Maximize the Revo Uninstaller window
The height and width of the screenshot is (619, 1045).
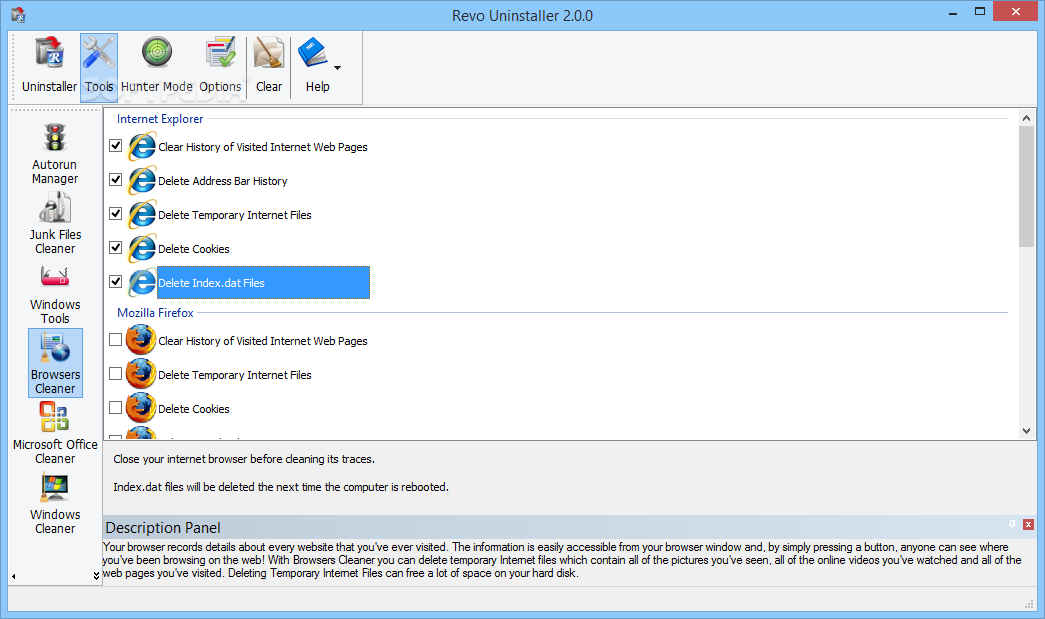(x=980, y=11)
